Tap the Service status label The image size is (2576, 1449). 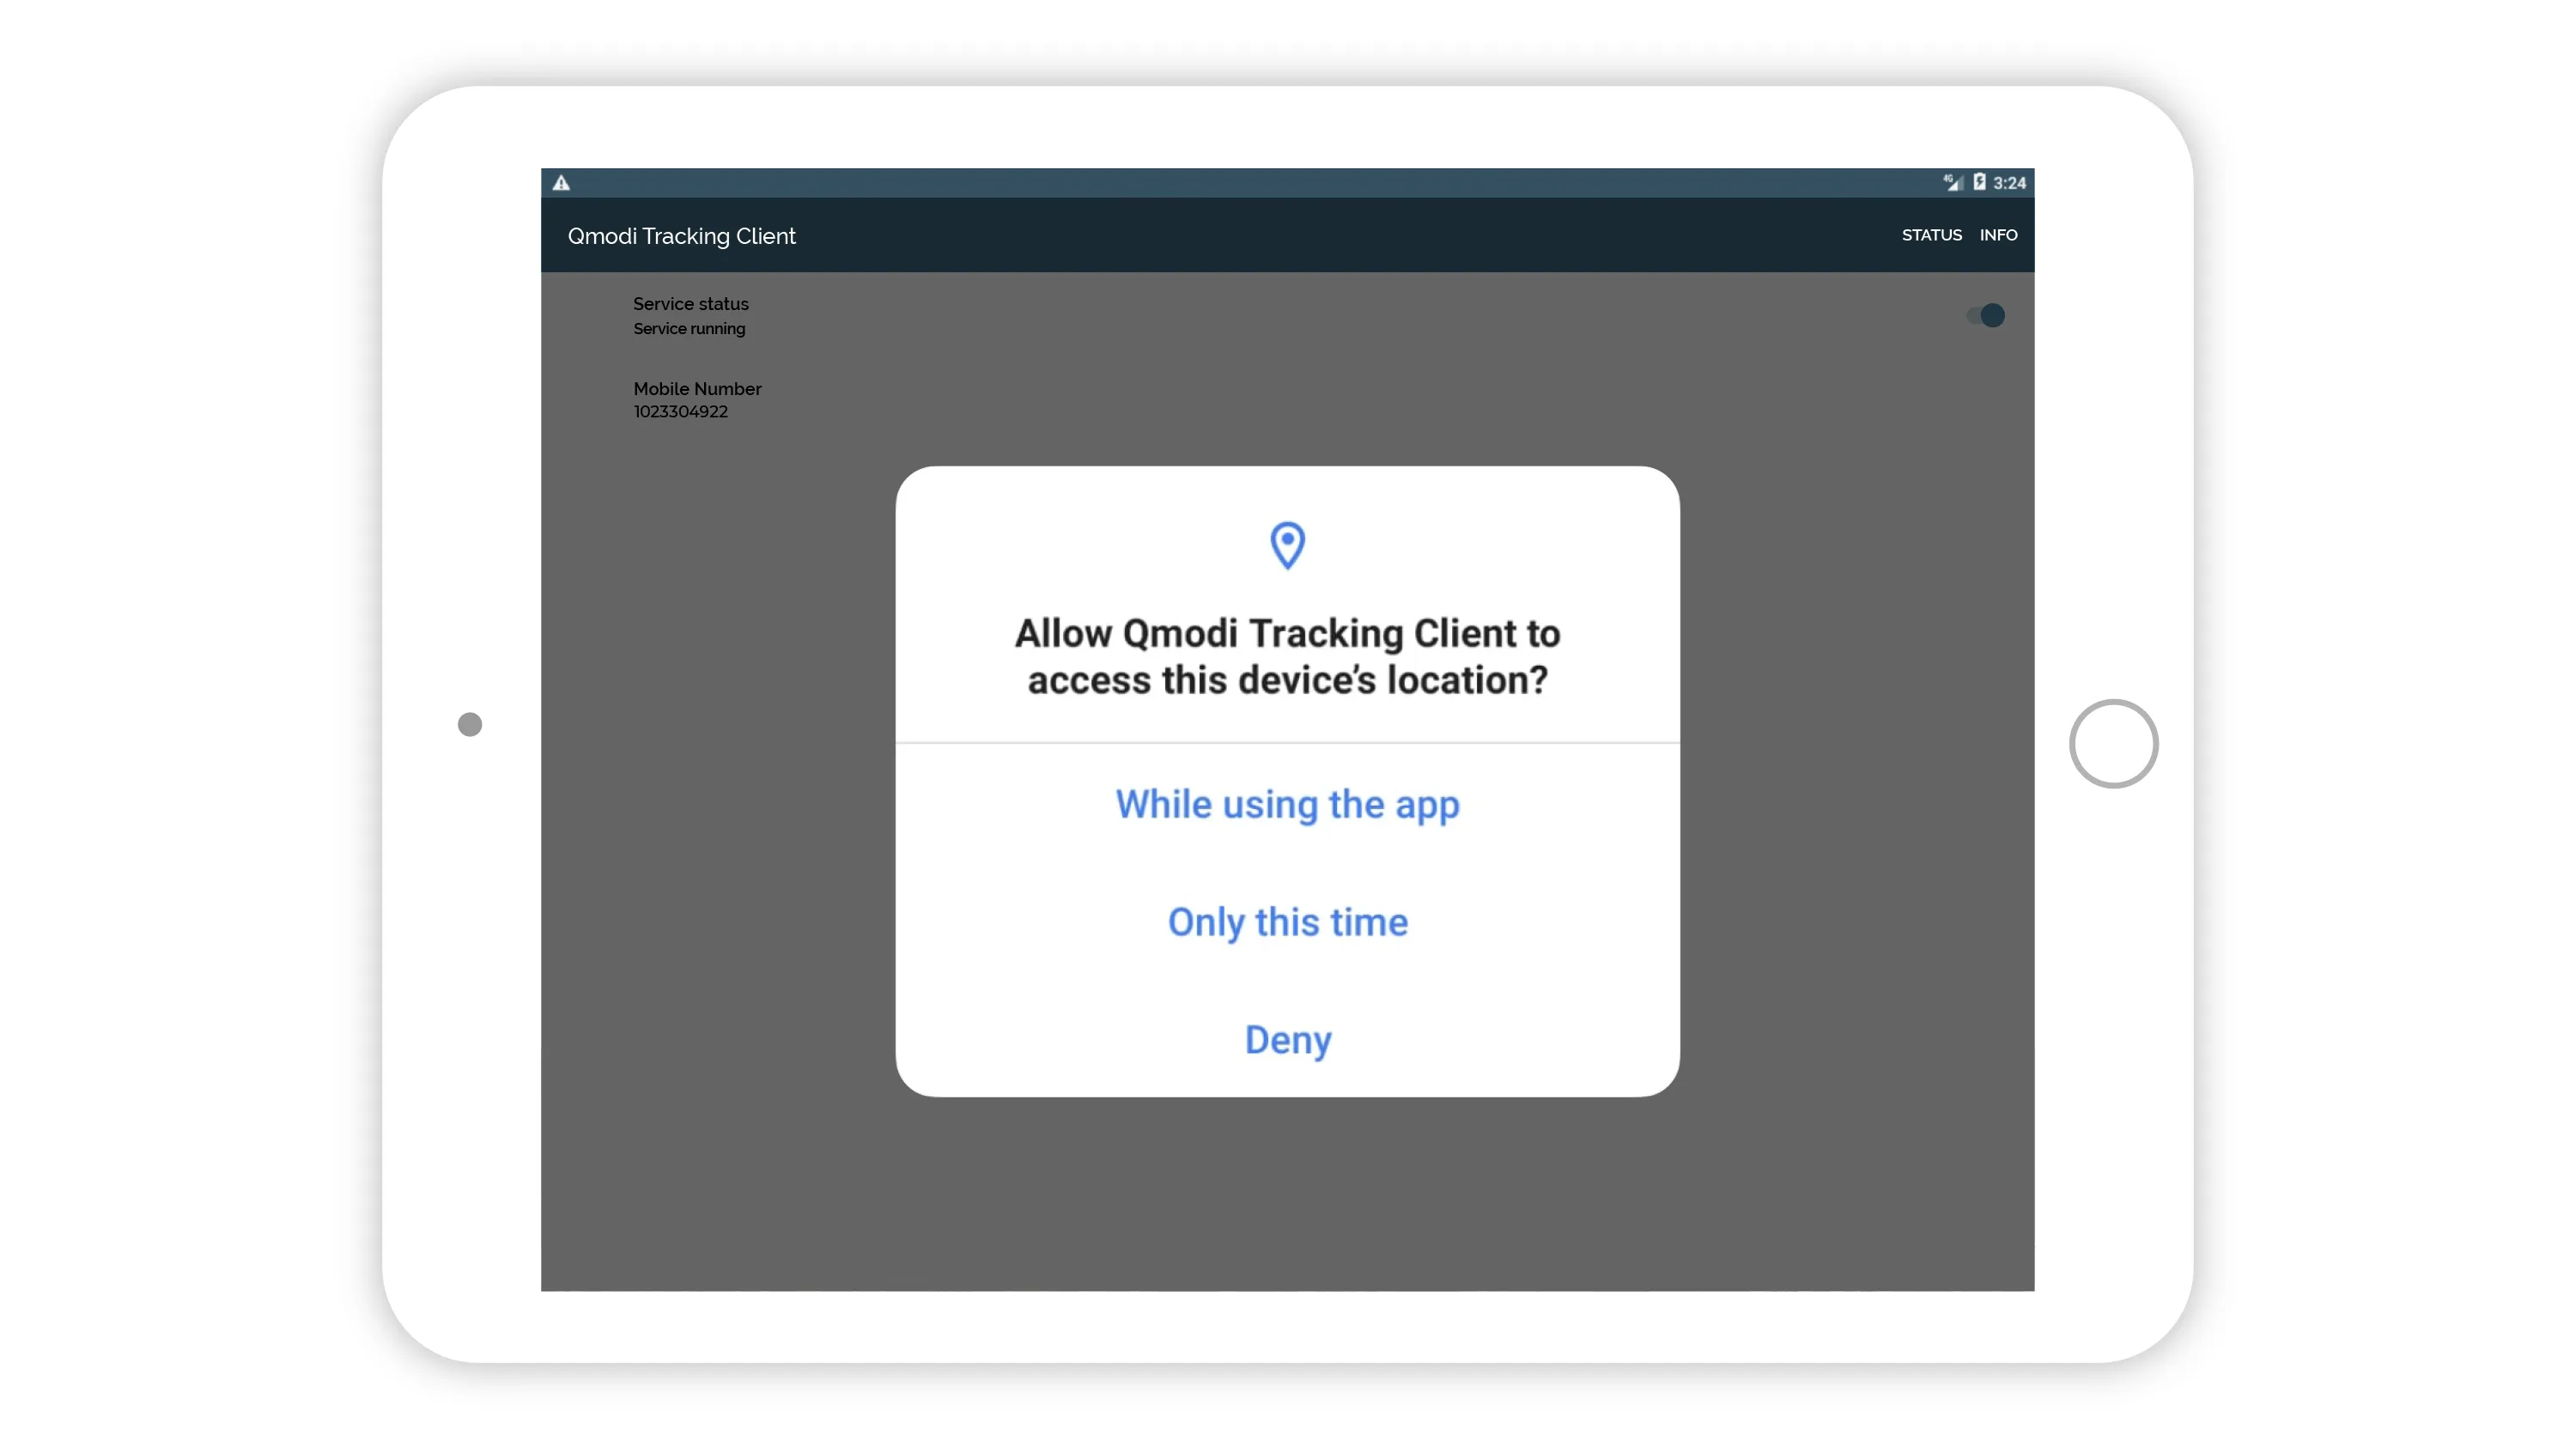[690, 304]
